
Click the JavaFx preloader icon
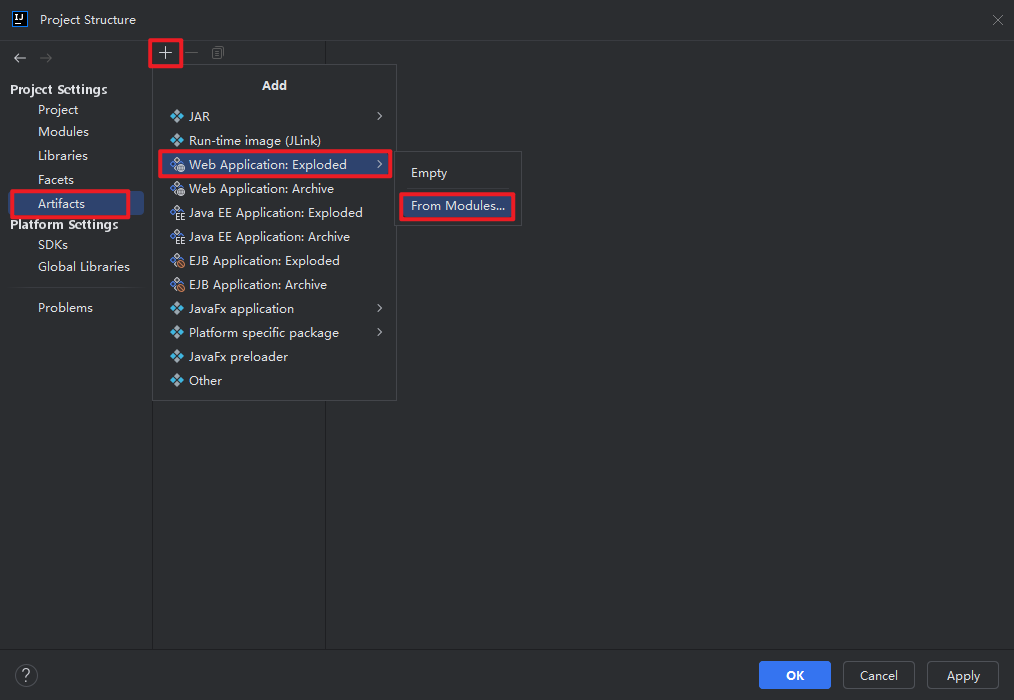point(177,356)
